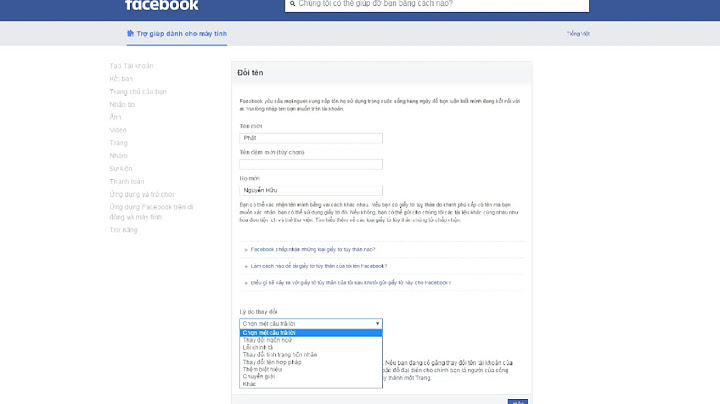Open 'Ứng dụng Facebook trên di động' sidebar link

[x=151, y=212]
